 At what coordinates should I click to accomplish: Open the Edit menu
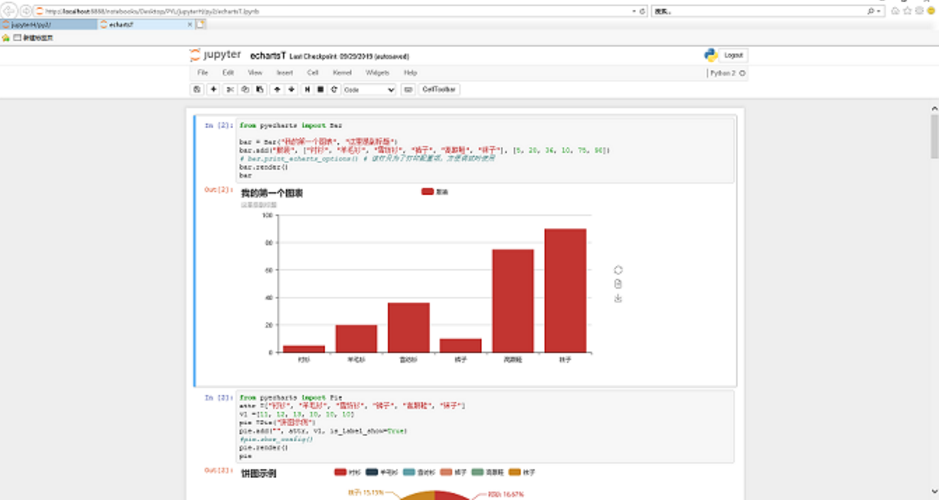(228, 72)
